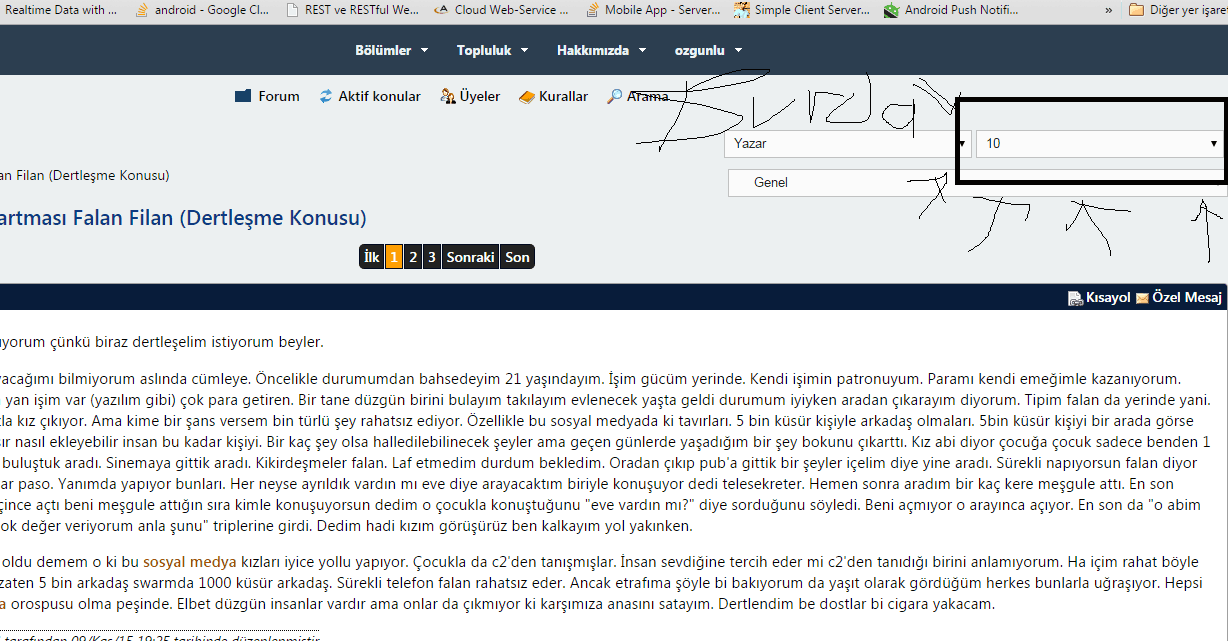This screenshot has height=641, width=1228.
Task: Jump to page 3 of thread
Action: 432,257
